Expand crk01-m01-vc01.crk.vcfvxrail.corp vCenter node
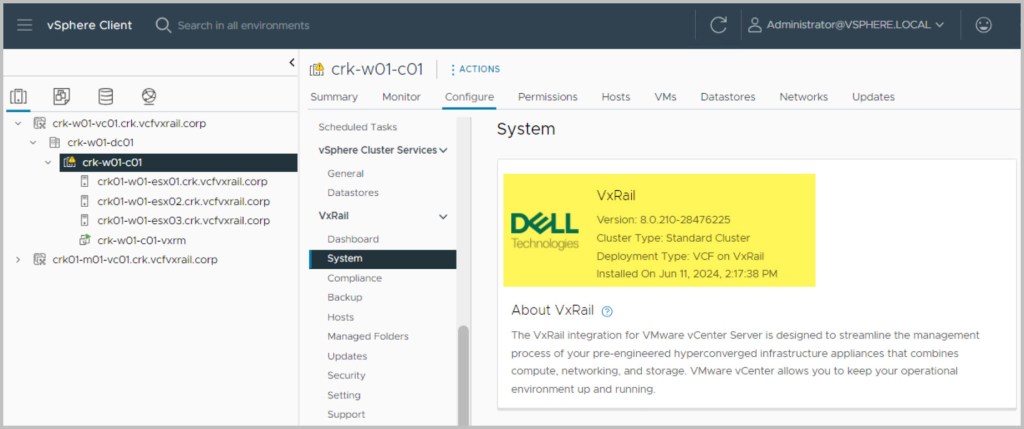The height and width of the screenshot is (429, 1024). coord(18,259)
